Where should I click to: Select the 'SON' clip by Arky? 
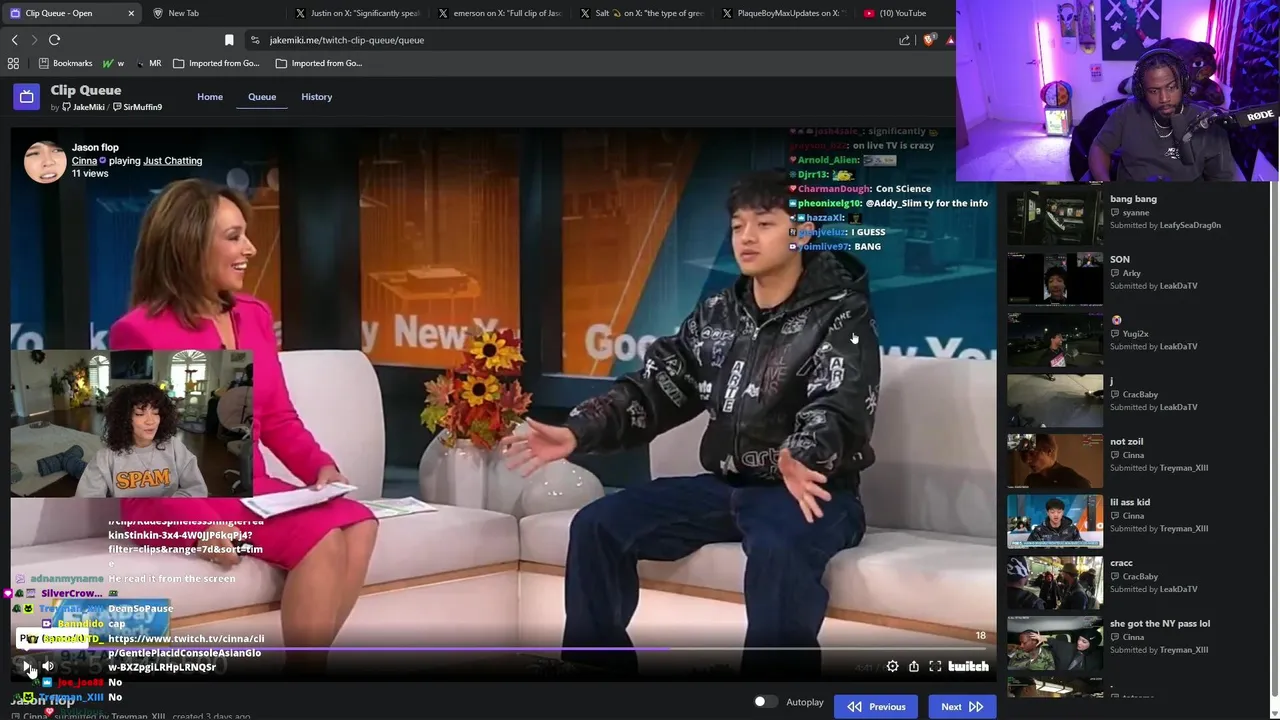(x=1055, y=277)
